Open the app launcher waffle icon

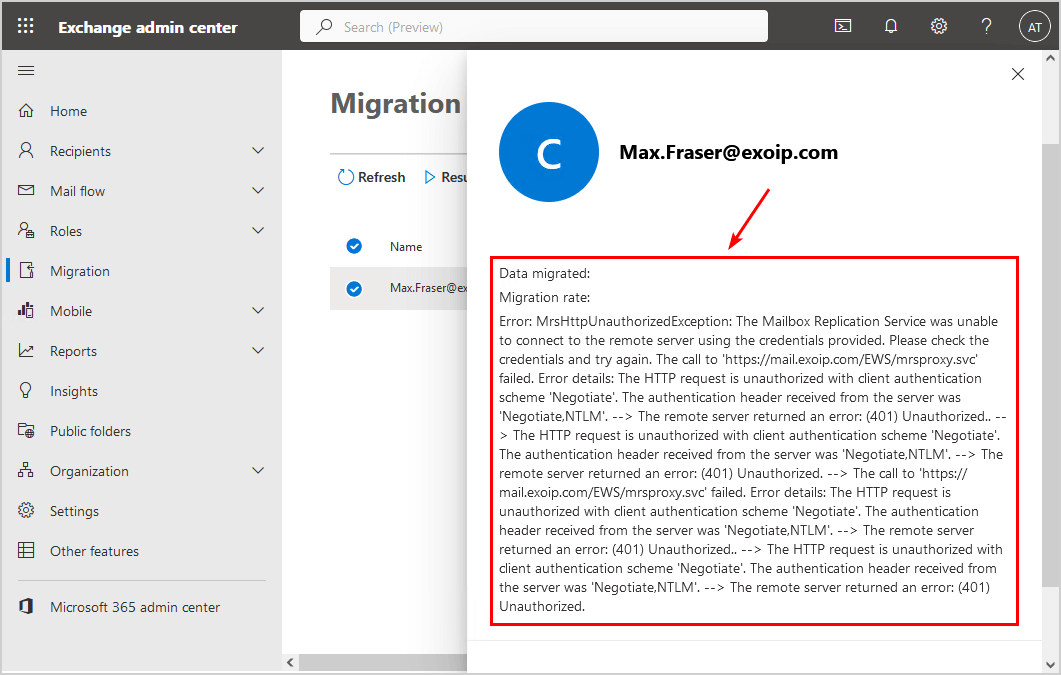tap(25, 26)
